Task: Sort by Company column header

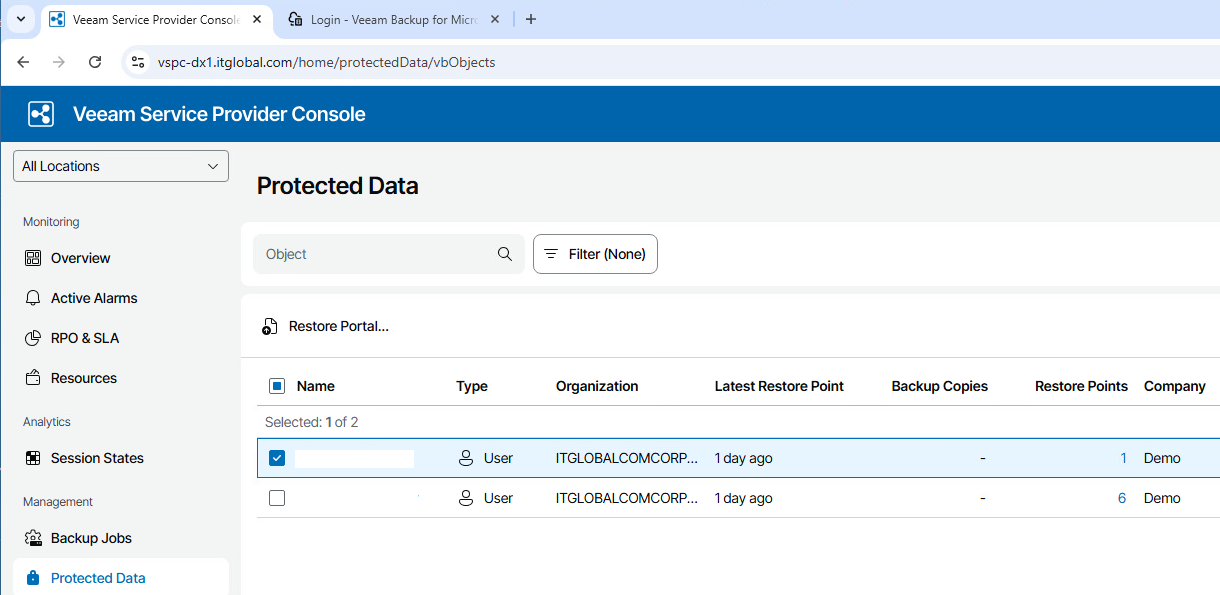Action: tap(1175, 386)
